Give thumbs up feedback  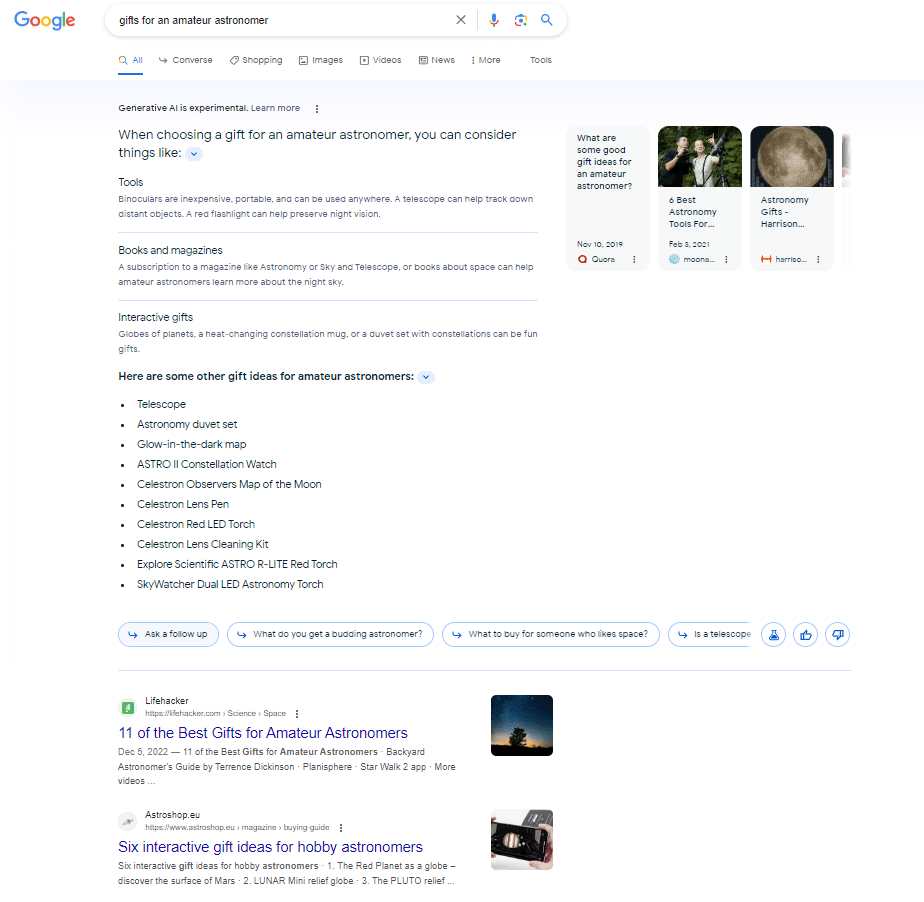[x=805, y=635]
